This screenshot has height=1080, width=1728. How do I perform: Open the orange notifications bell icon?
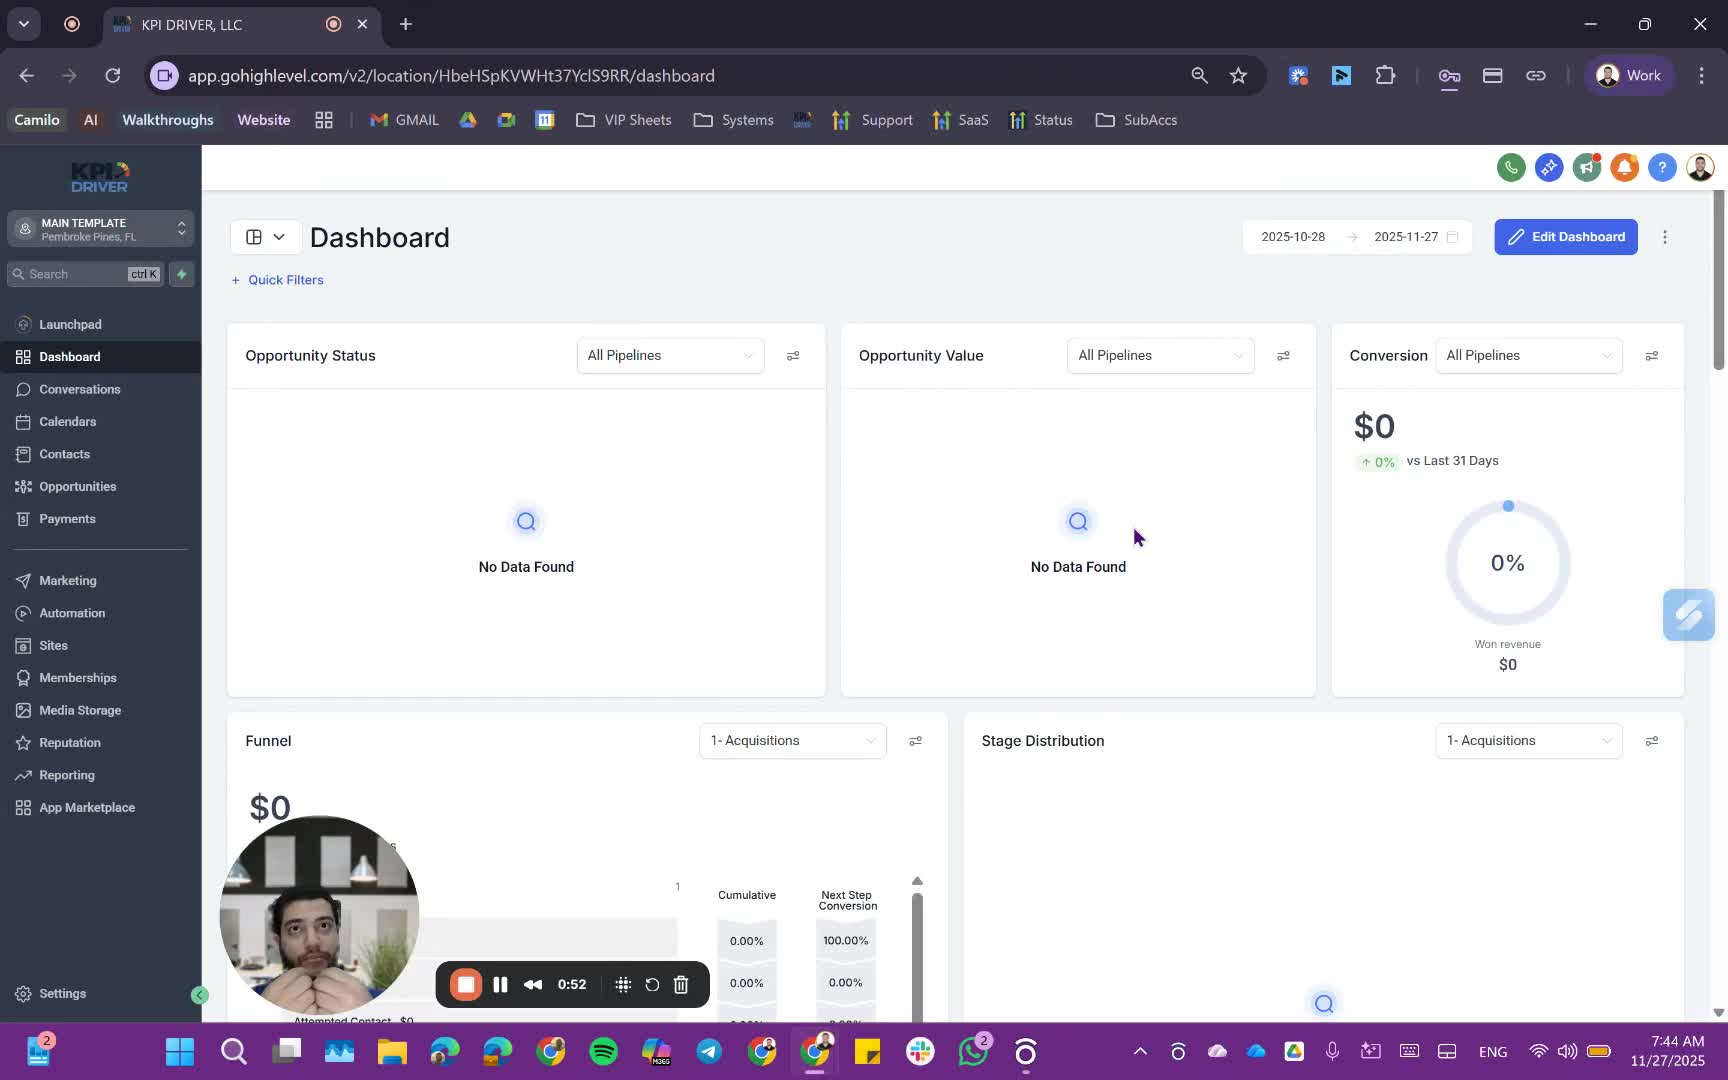coord(1625,167)
